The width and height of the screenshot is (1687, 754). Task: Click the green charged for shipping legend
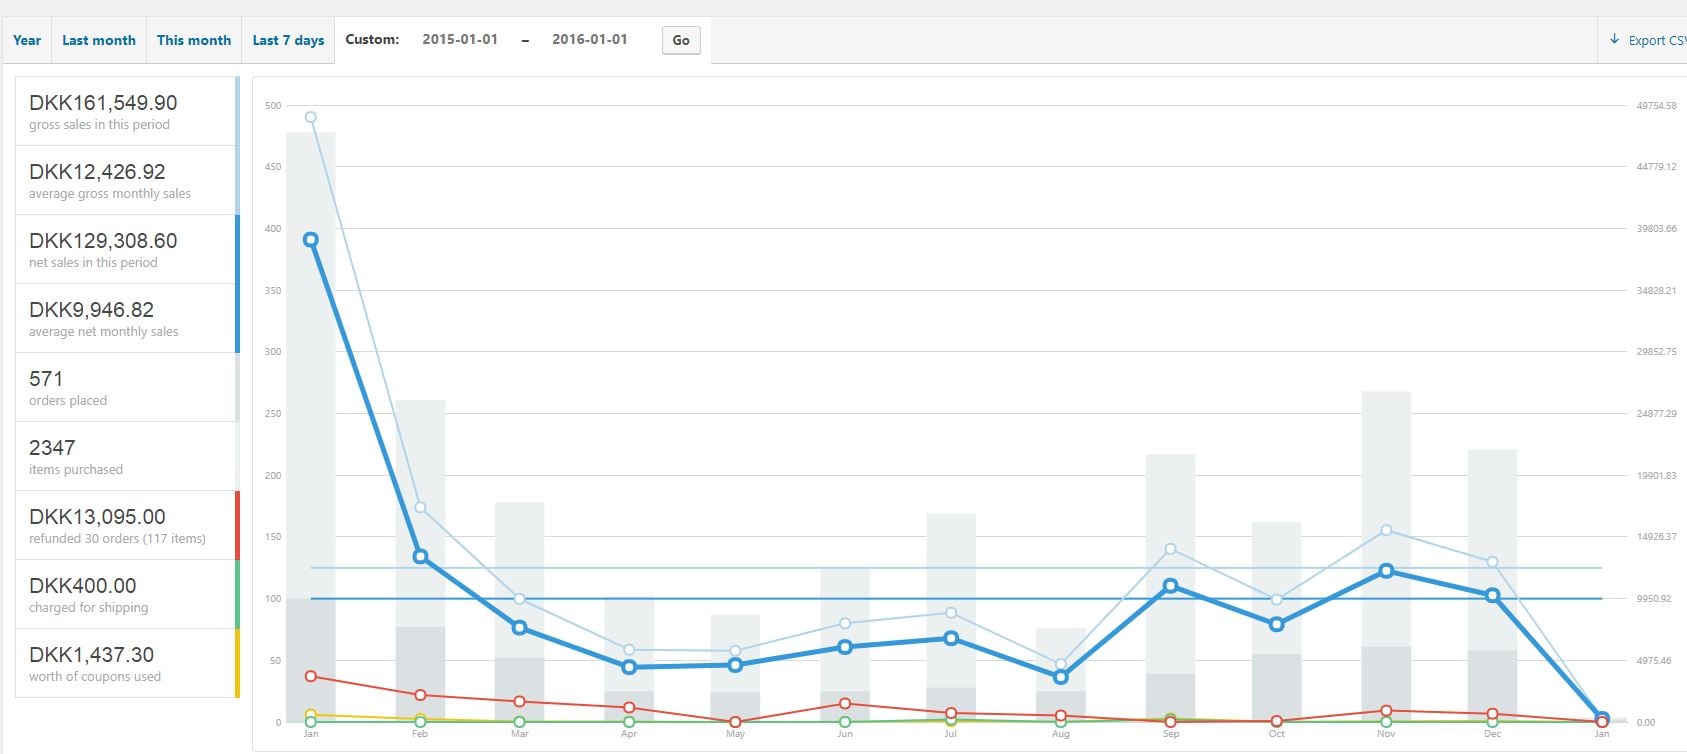(126, 594)
